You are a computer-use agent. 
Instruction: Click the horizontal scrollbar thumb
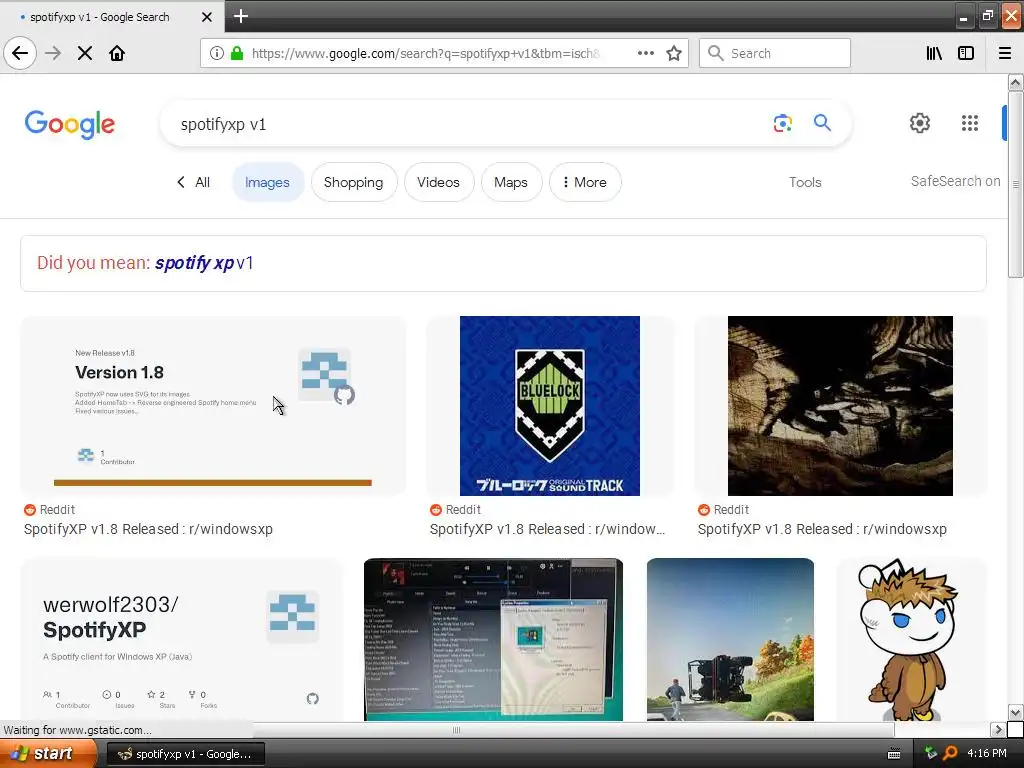tap(457, 729)
